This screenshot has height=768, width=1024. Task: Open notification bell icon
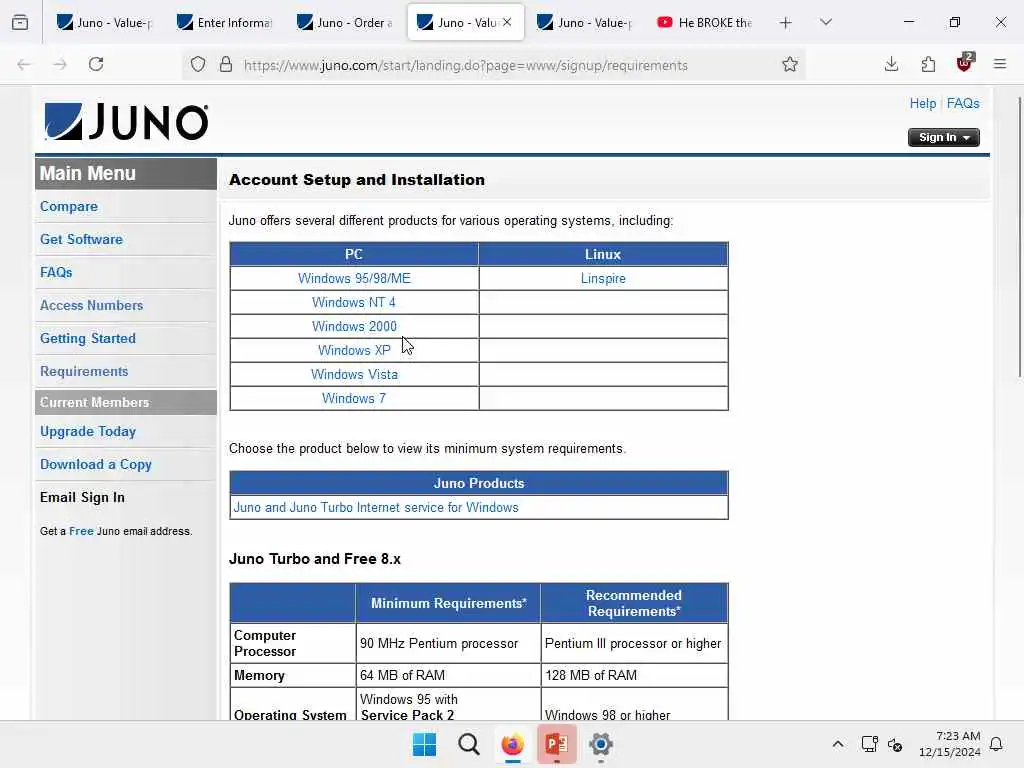pyautogui.click(x=996, y=744)
